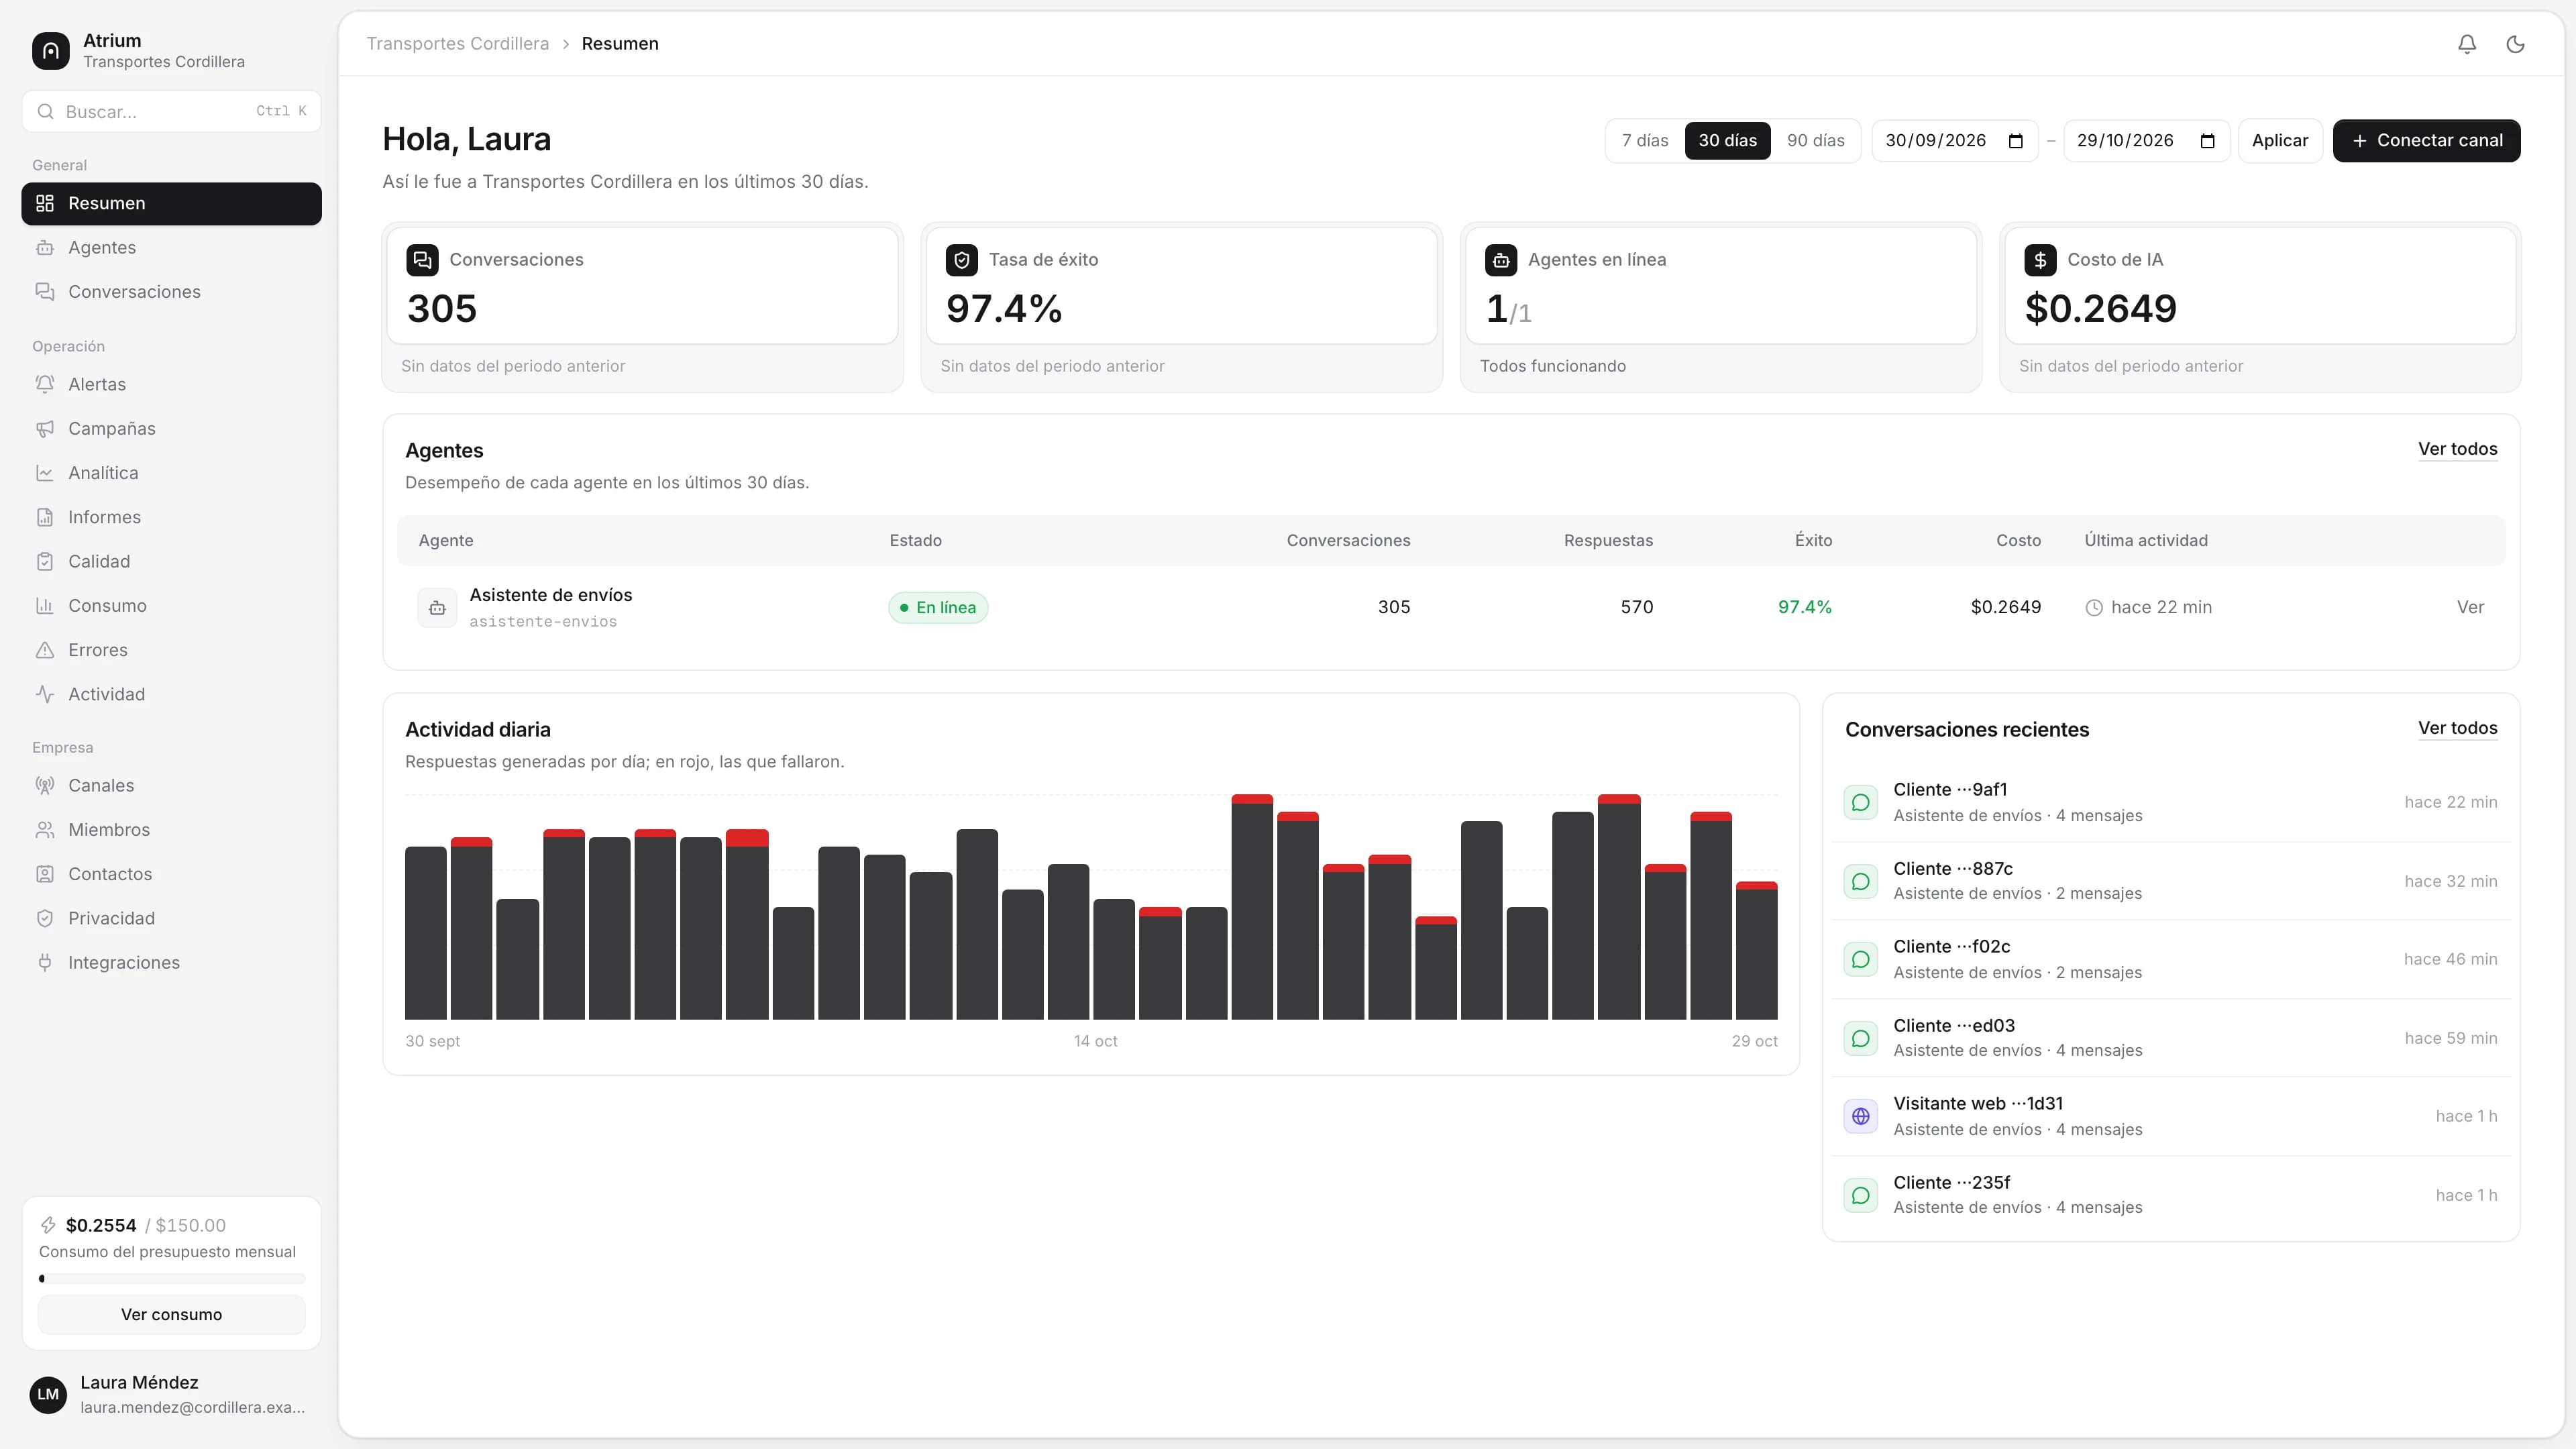
Task: Click the Laura Méndez profile name
Action: (x=139, y=1383)
